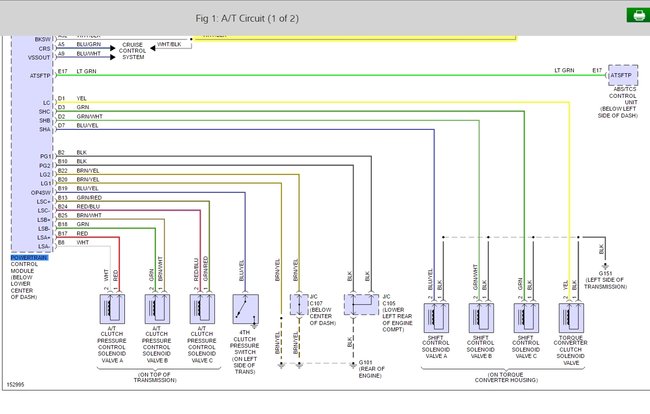The width and height of the screenshot is (650, 414).
Task: Select the PG1 pin label
Action: tap(45, 156)
